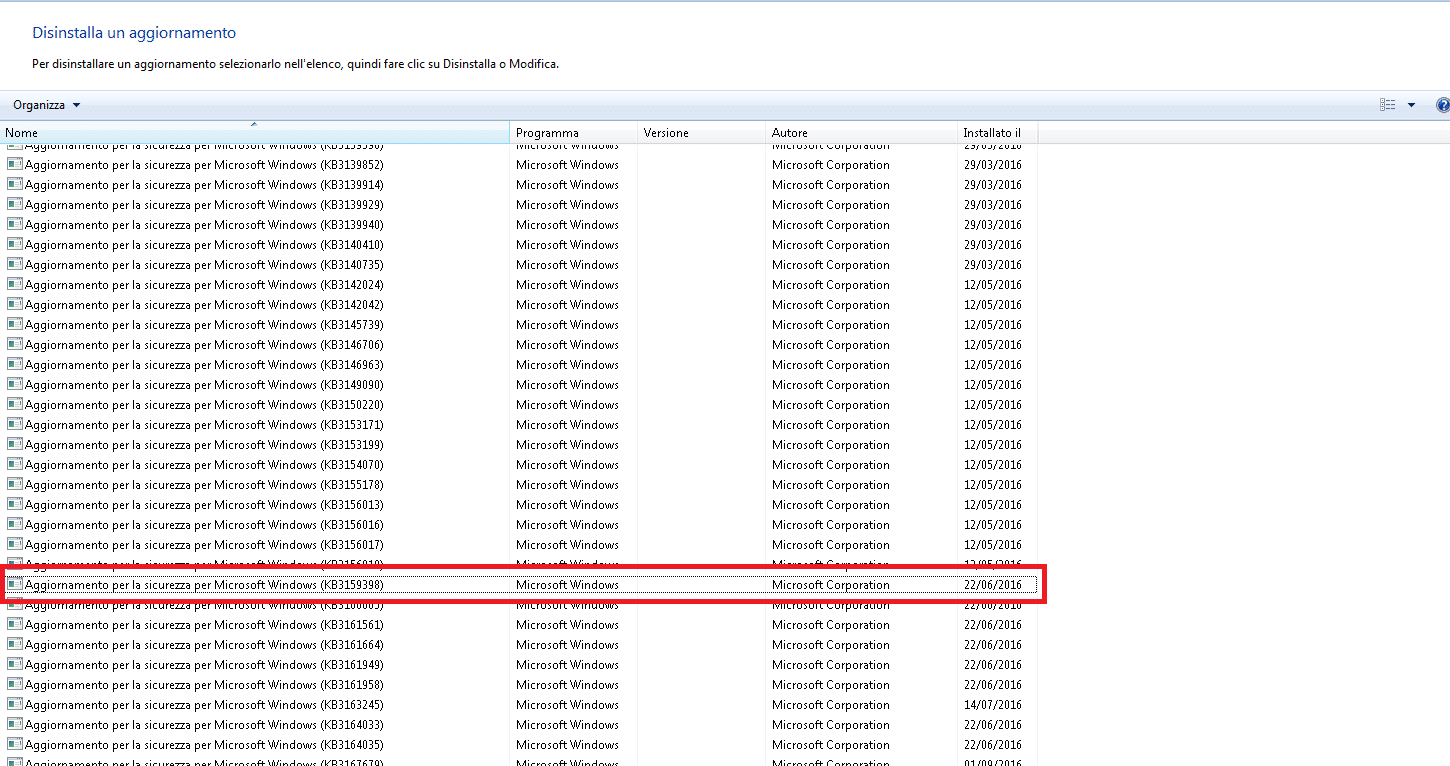The image size is (1450, 766).
Task: Click Microsoft Corporation in KB3164035 row
Action: click(830, 745)
